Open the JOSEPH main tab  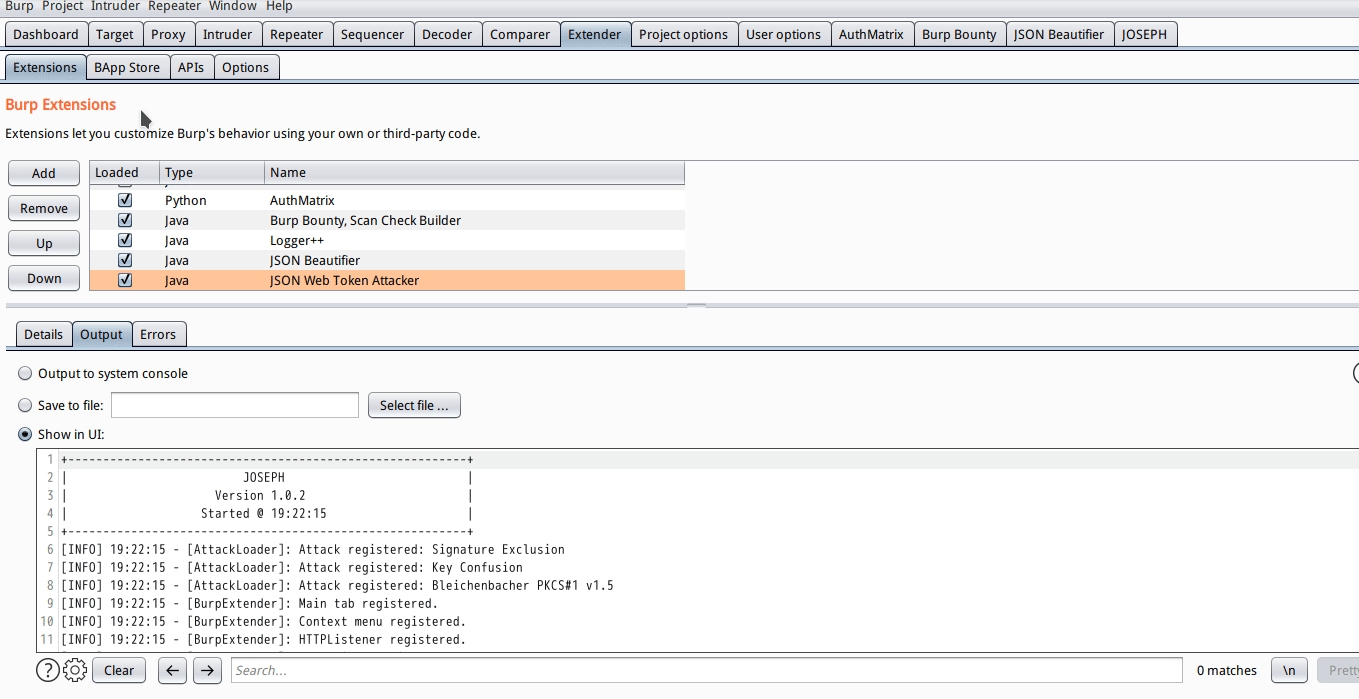[1144, 34]
